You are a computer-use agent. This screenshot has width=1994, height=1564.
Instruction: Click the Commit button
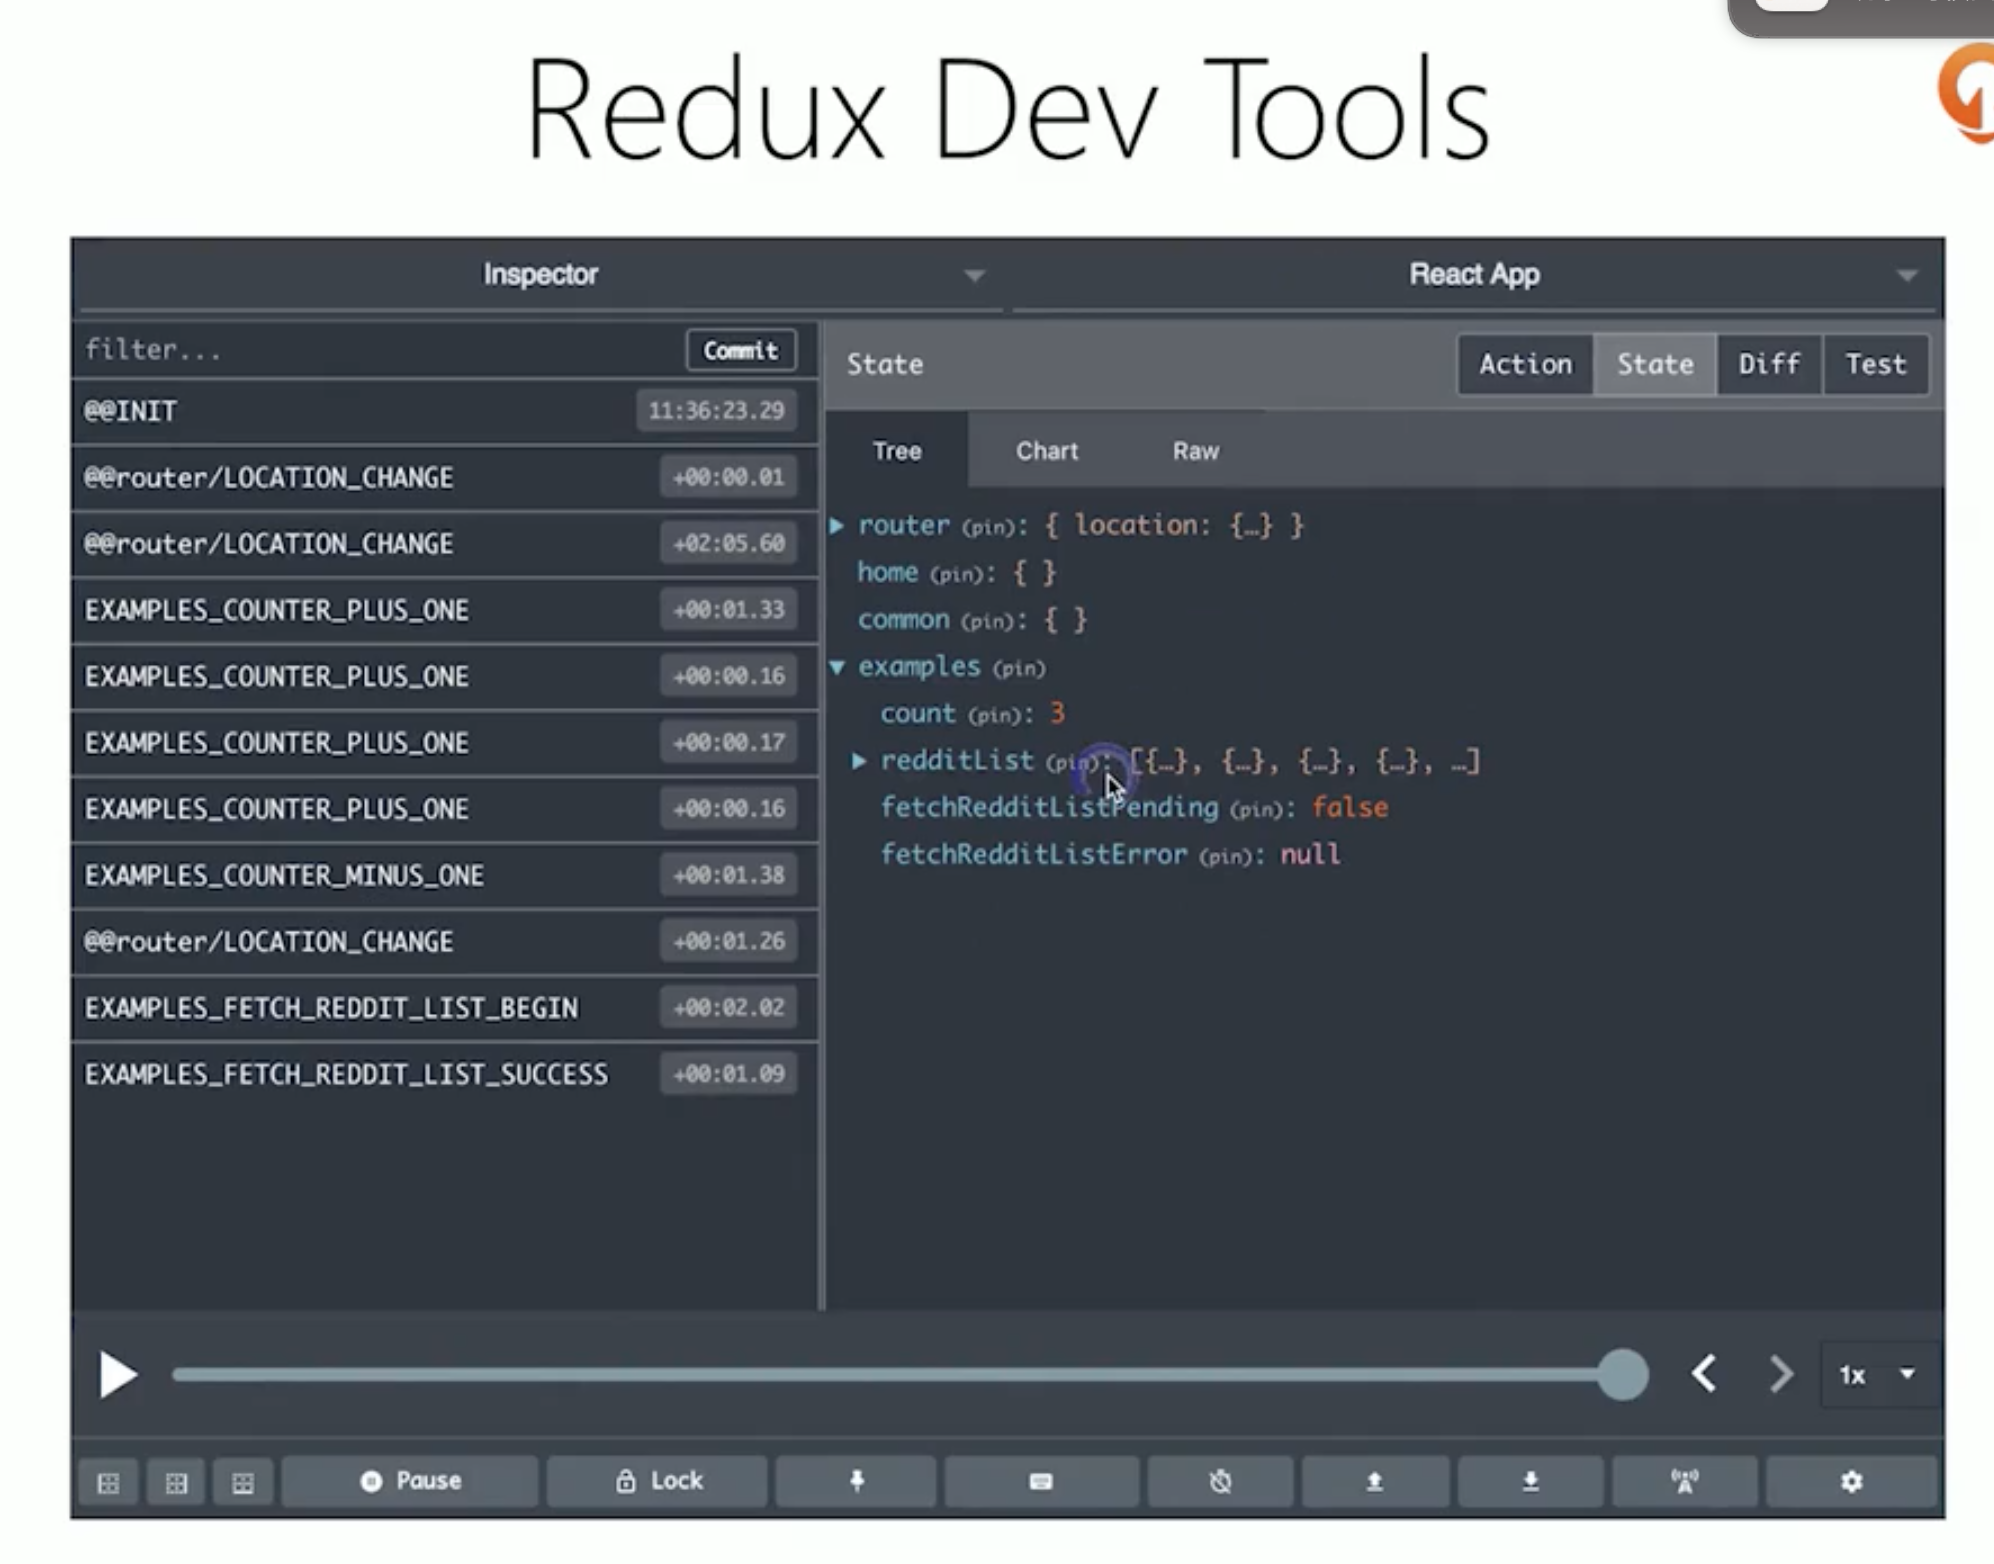tap(740, 351)
